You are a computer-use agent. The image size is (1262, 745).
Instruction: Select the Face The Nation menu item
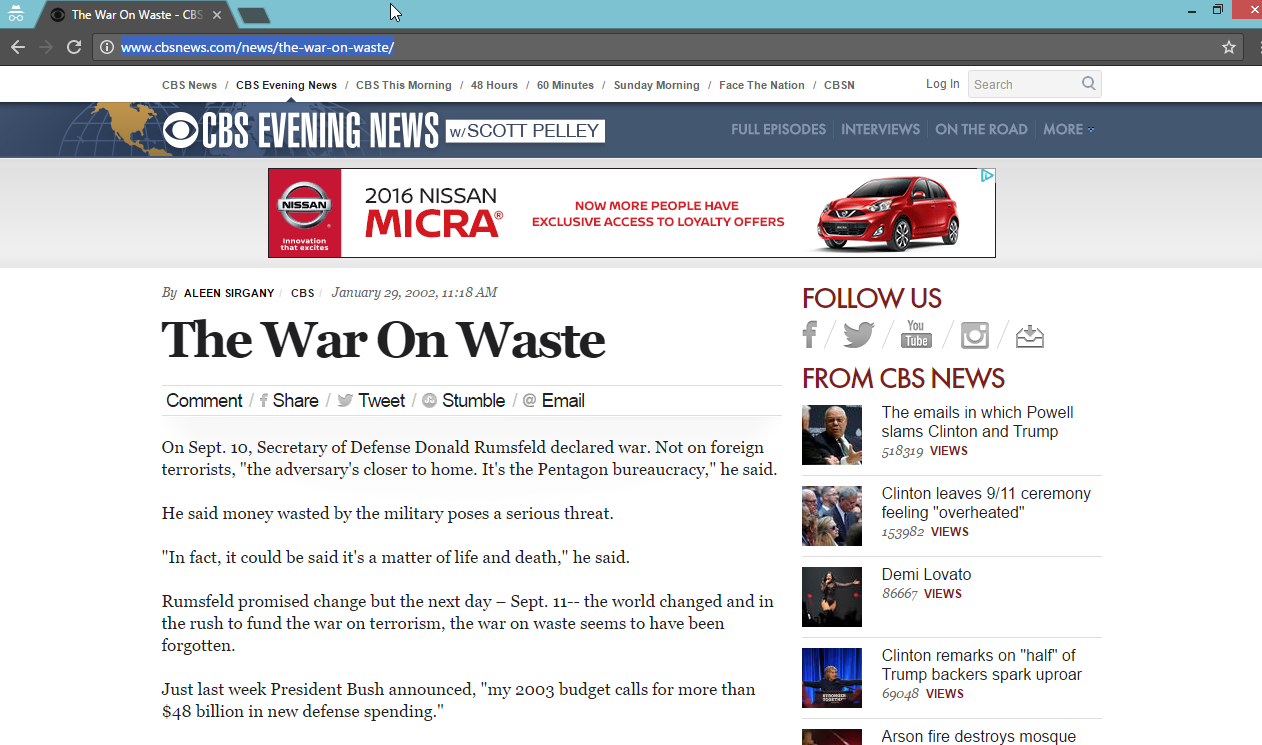pyautogui.click(x=761, y=85)
